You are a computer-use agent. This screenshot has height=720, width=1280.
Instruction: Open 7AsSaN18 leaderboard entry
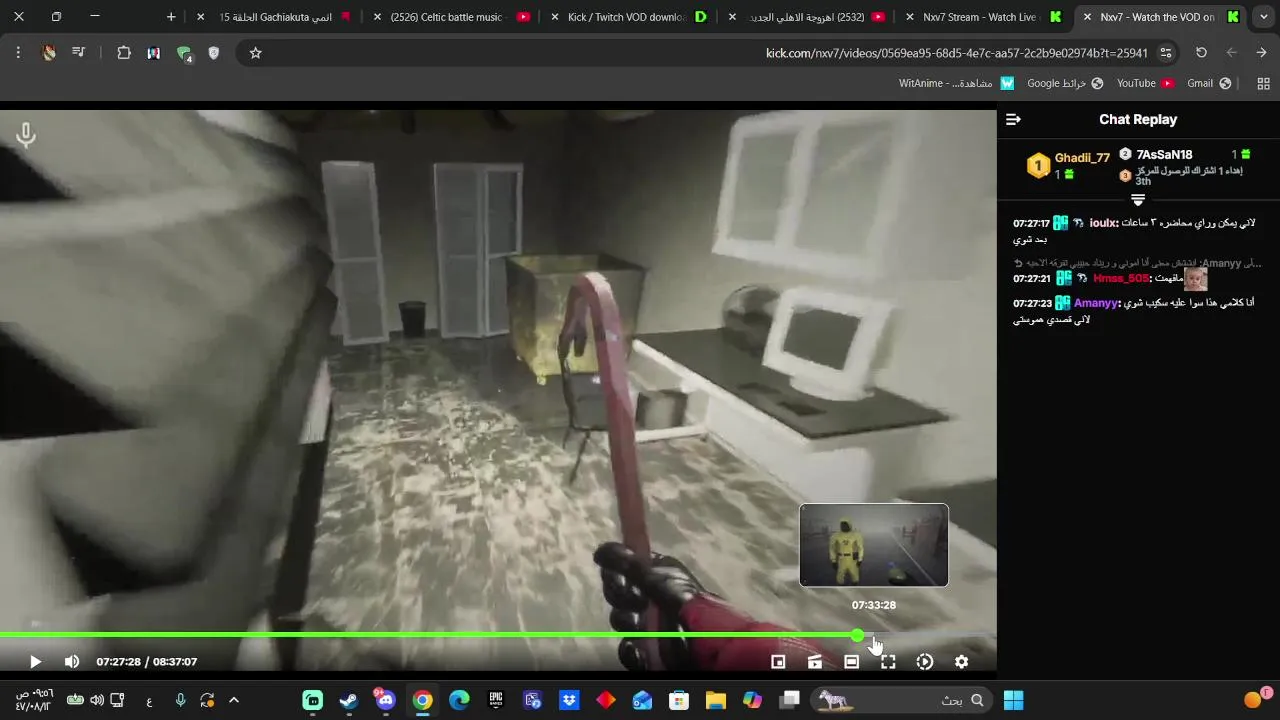click(1164, 155)
